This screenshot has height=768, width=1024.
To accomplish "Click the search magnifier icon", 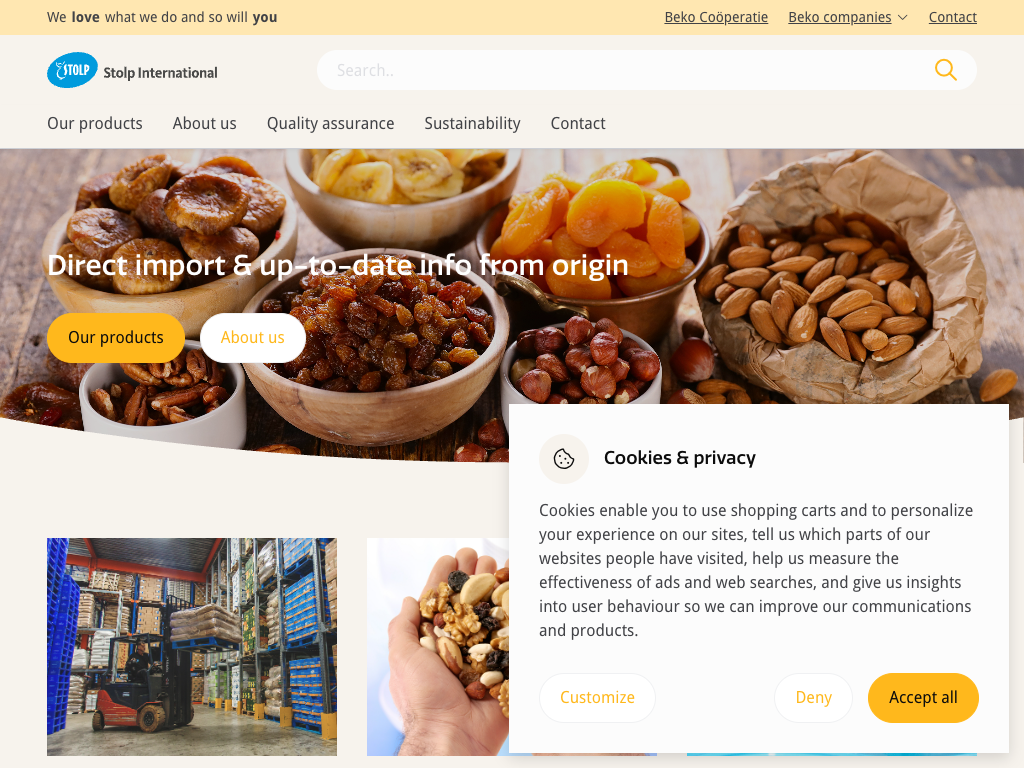I will (x=945, y=70).
